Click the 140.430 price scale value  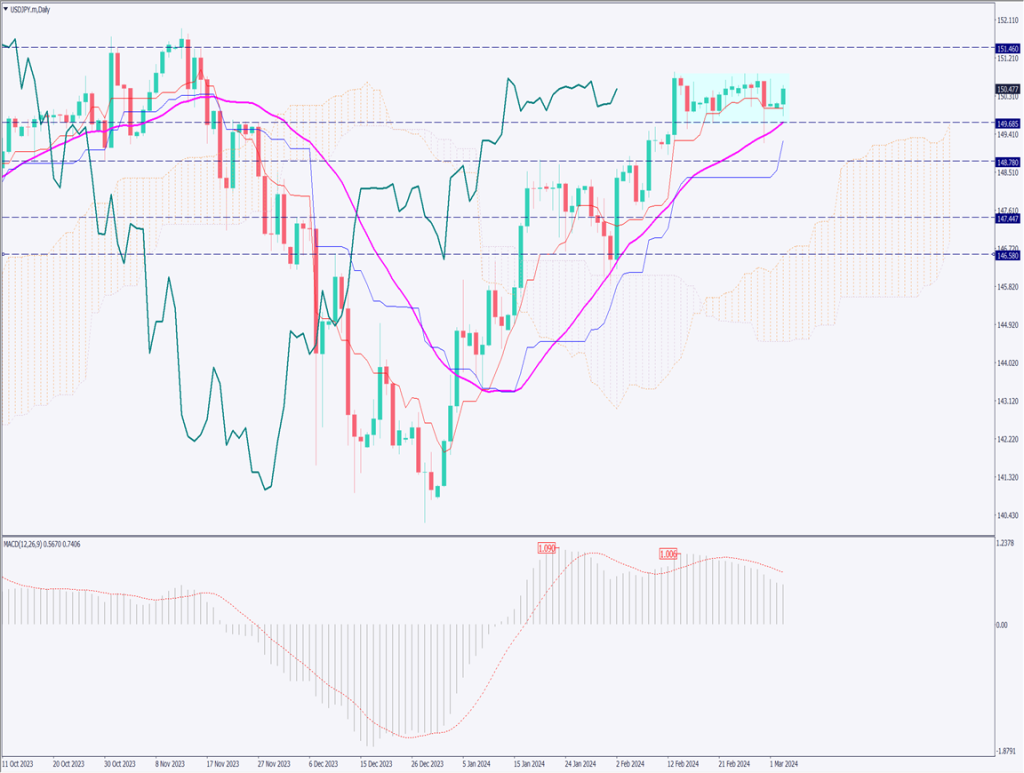(1007, 515)
